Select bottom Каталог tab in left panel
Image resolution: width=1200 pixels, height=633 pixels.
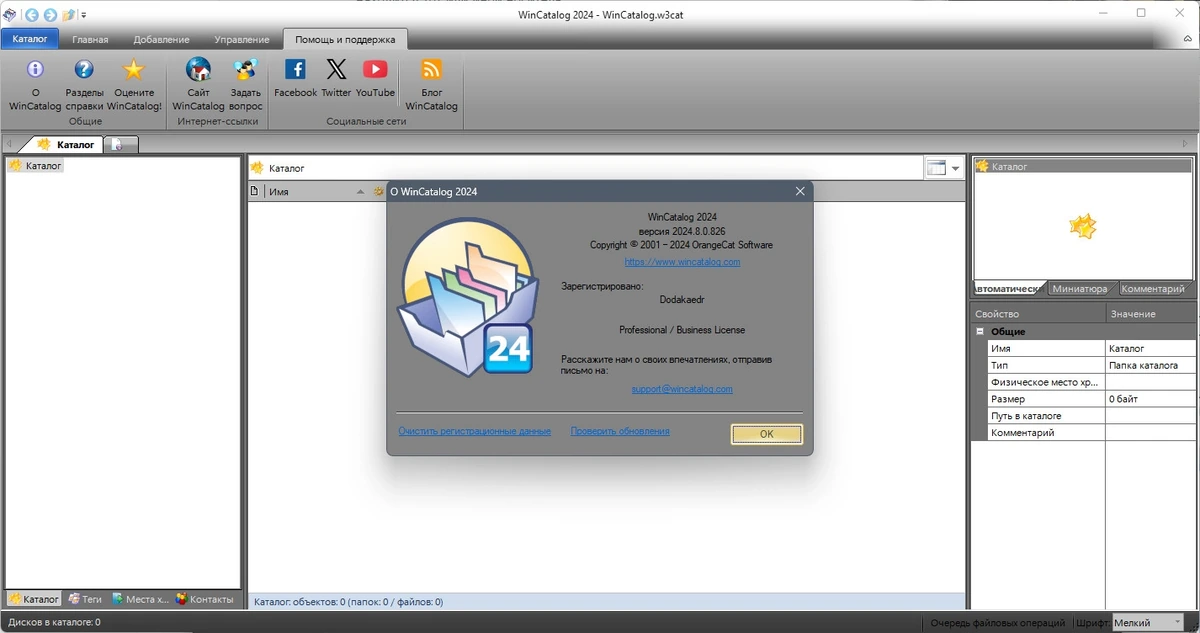(x=34, y=599)
